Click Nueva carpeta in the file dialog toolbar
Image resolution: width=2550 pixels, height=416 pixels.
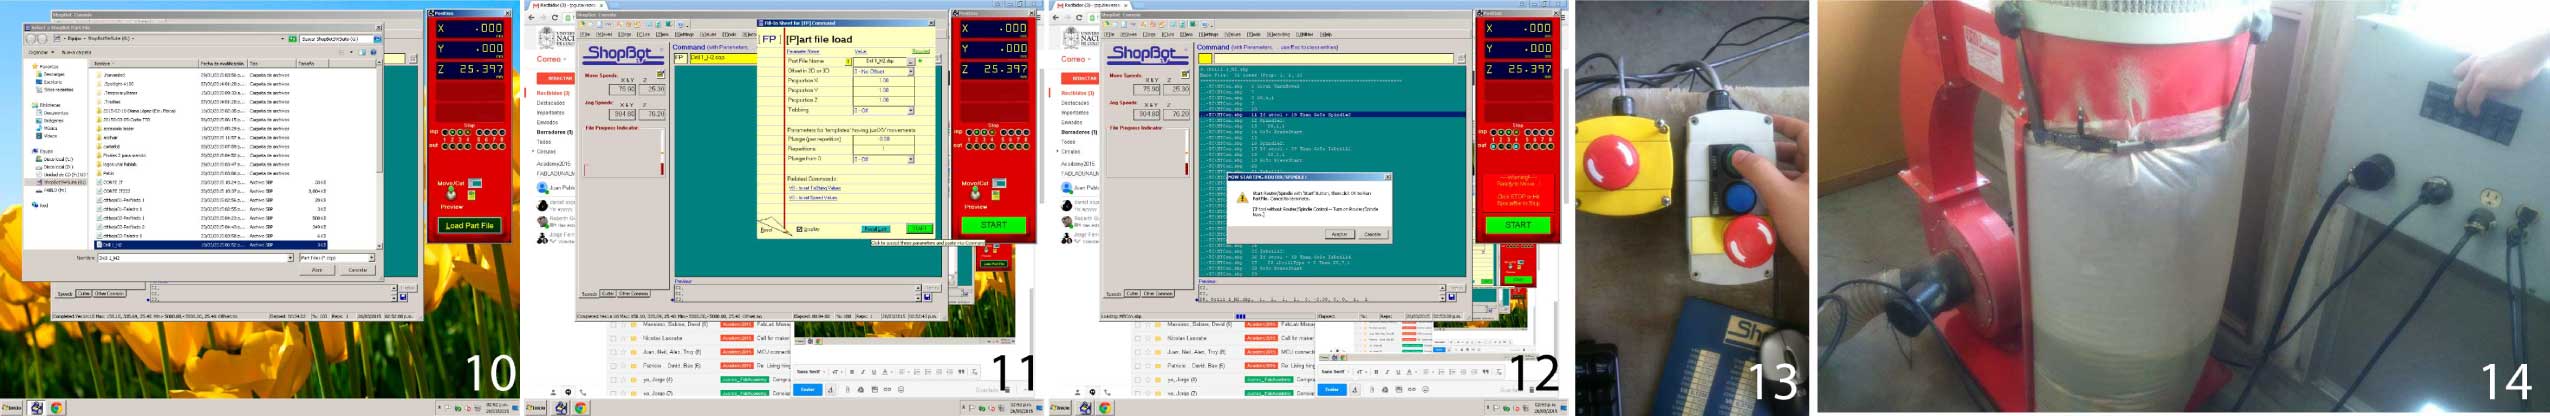tap(76, 52)
